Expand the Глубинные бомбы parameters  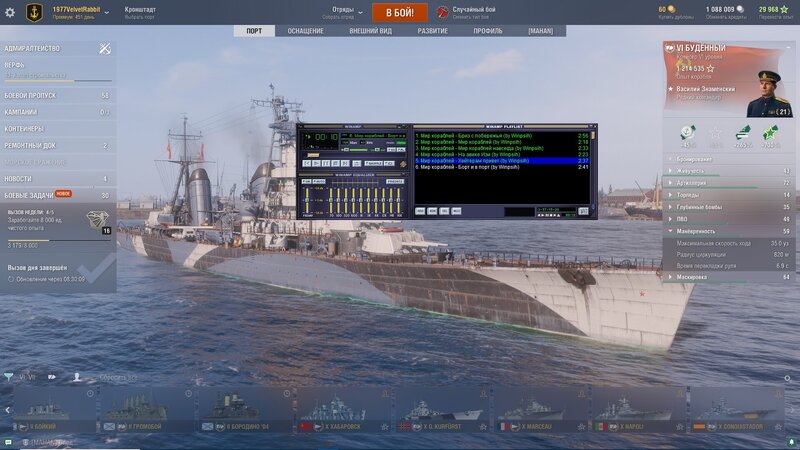tap(729, 207)
